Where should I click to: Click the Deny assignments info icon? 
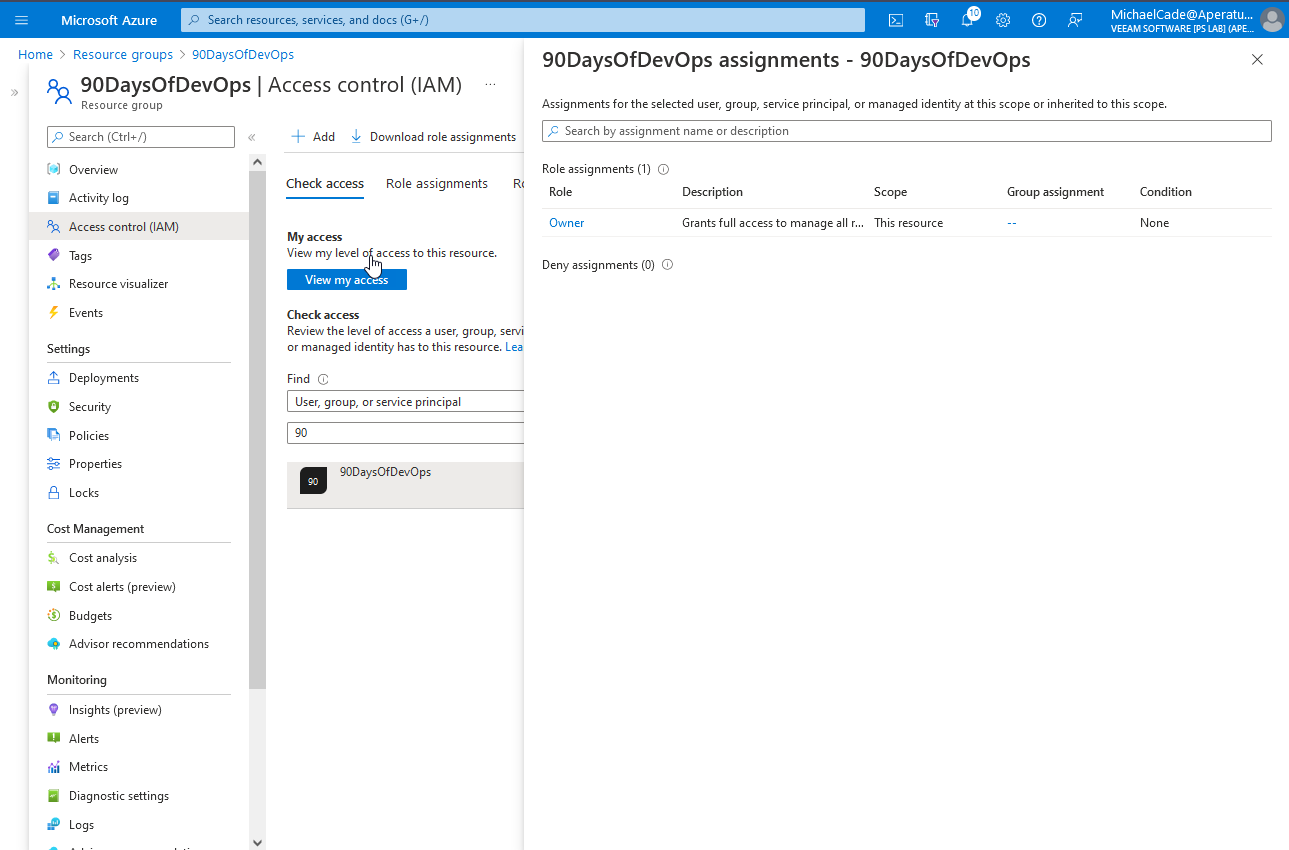click(x=667, y=265)
